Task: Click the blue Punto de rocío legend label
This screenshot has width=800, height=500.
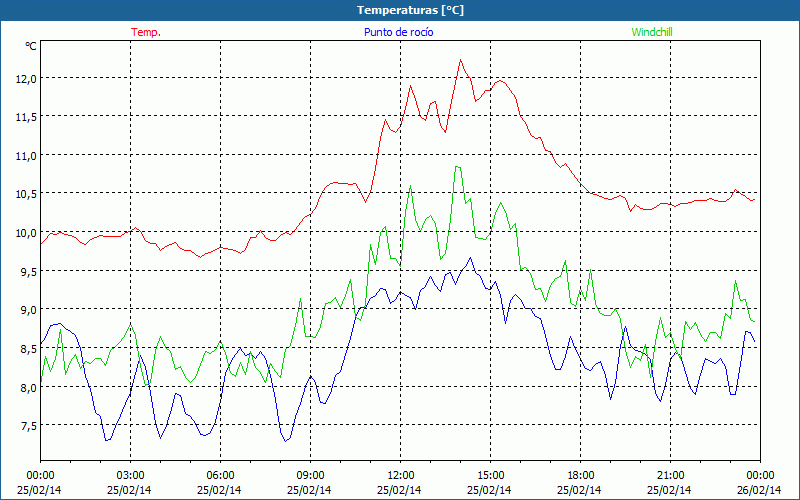Action: (x=398, y=32)
